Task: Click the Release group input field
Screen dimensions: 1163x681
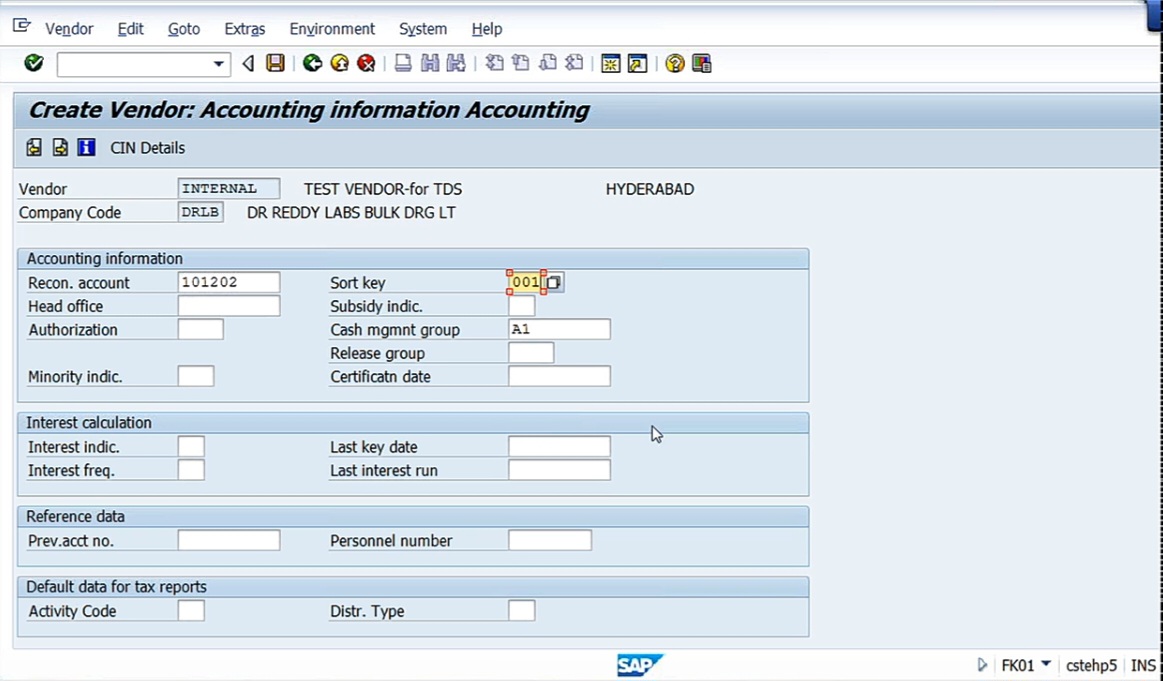Action: (531, 353)
